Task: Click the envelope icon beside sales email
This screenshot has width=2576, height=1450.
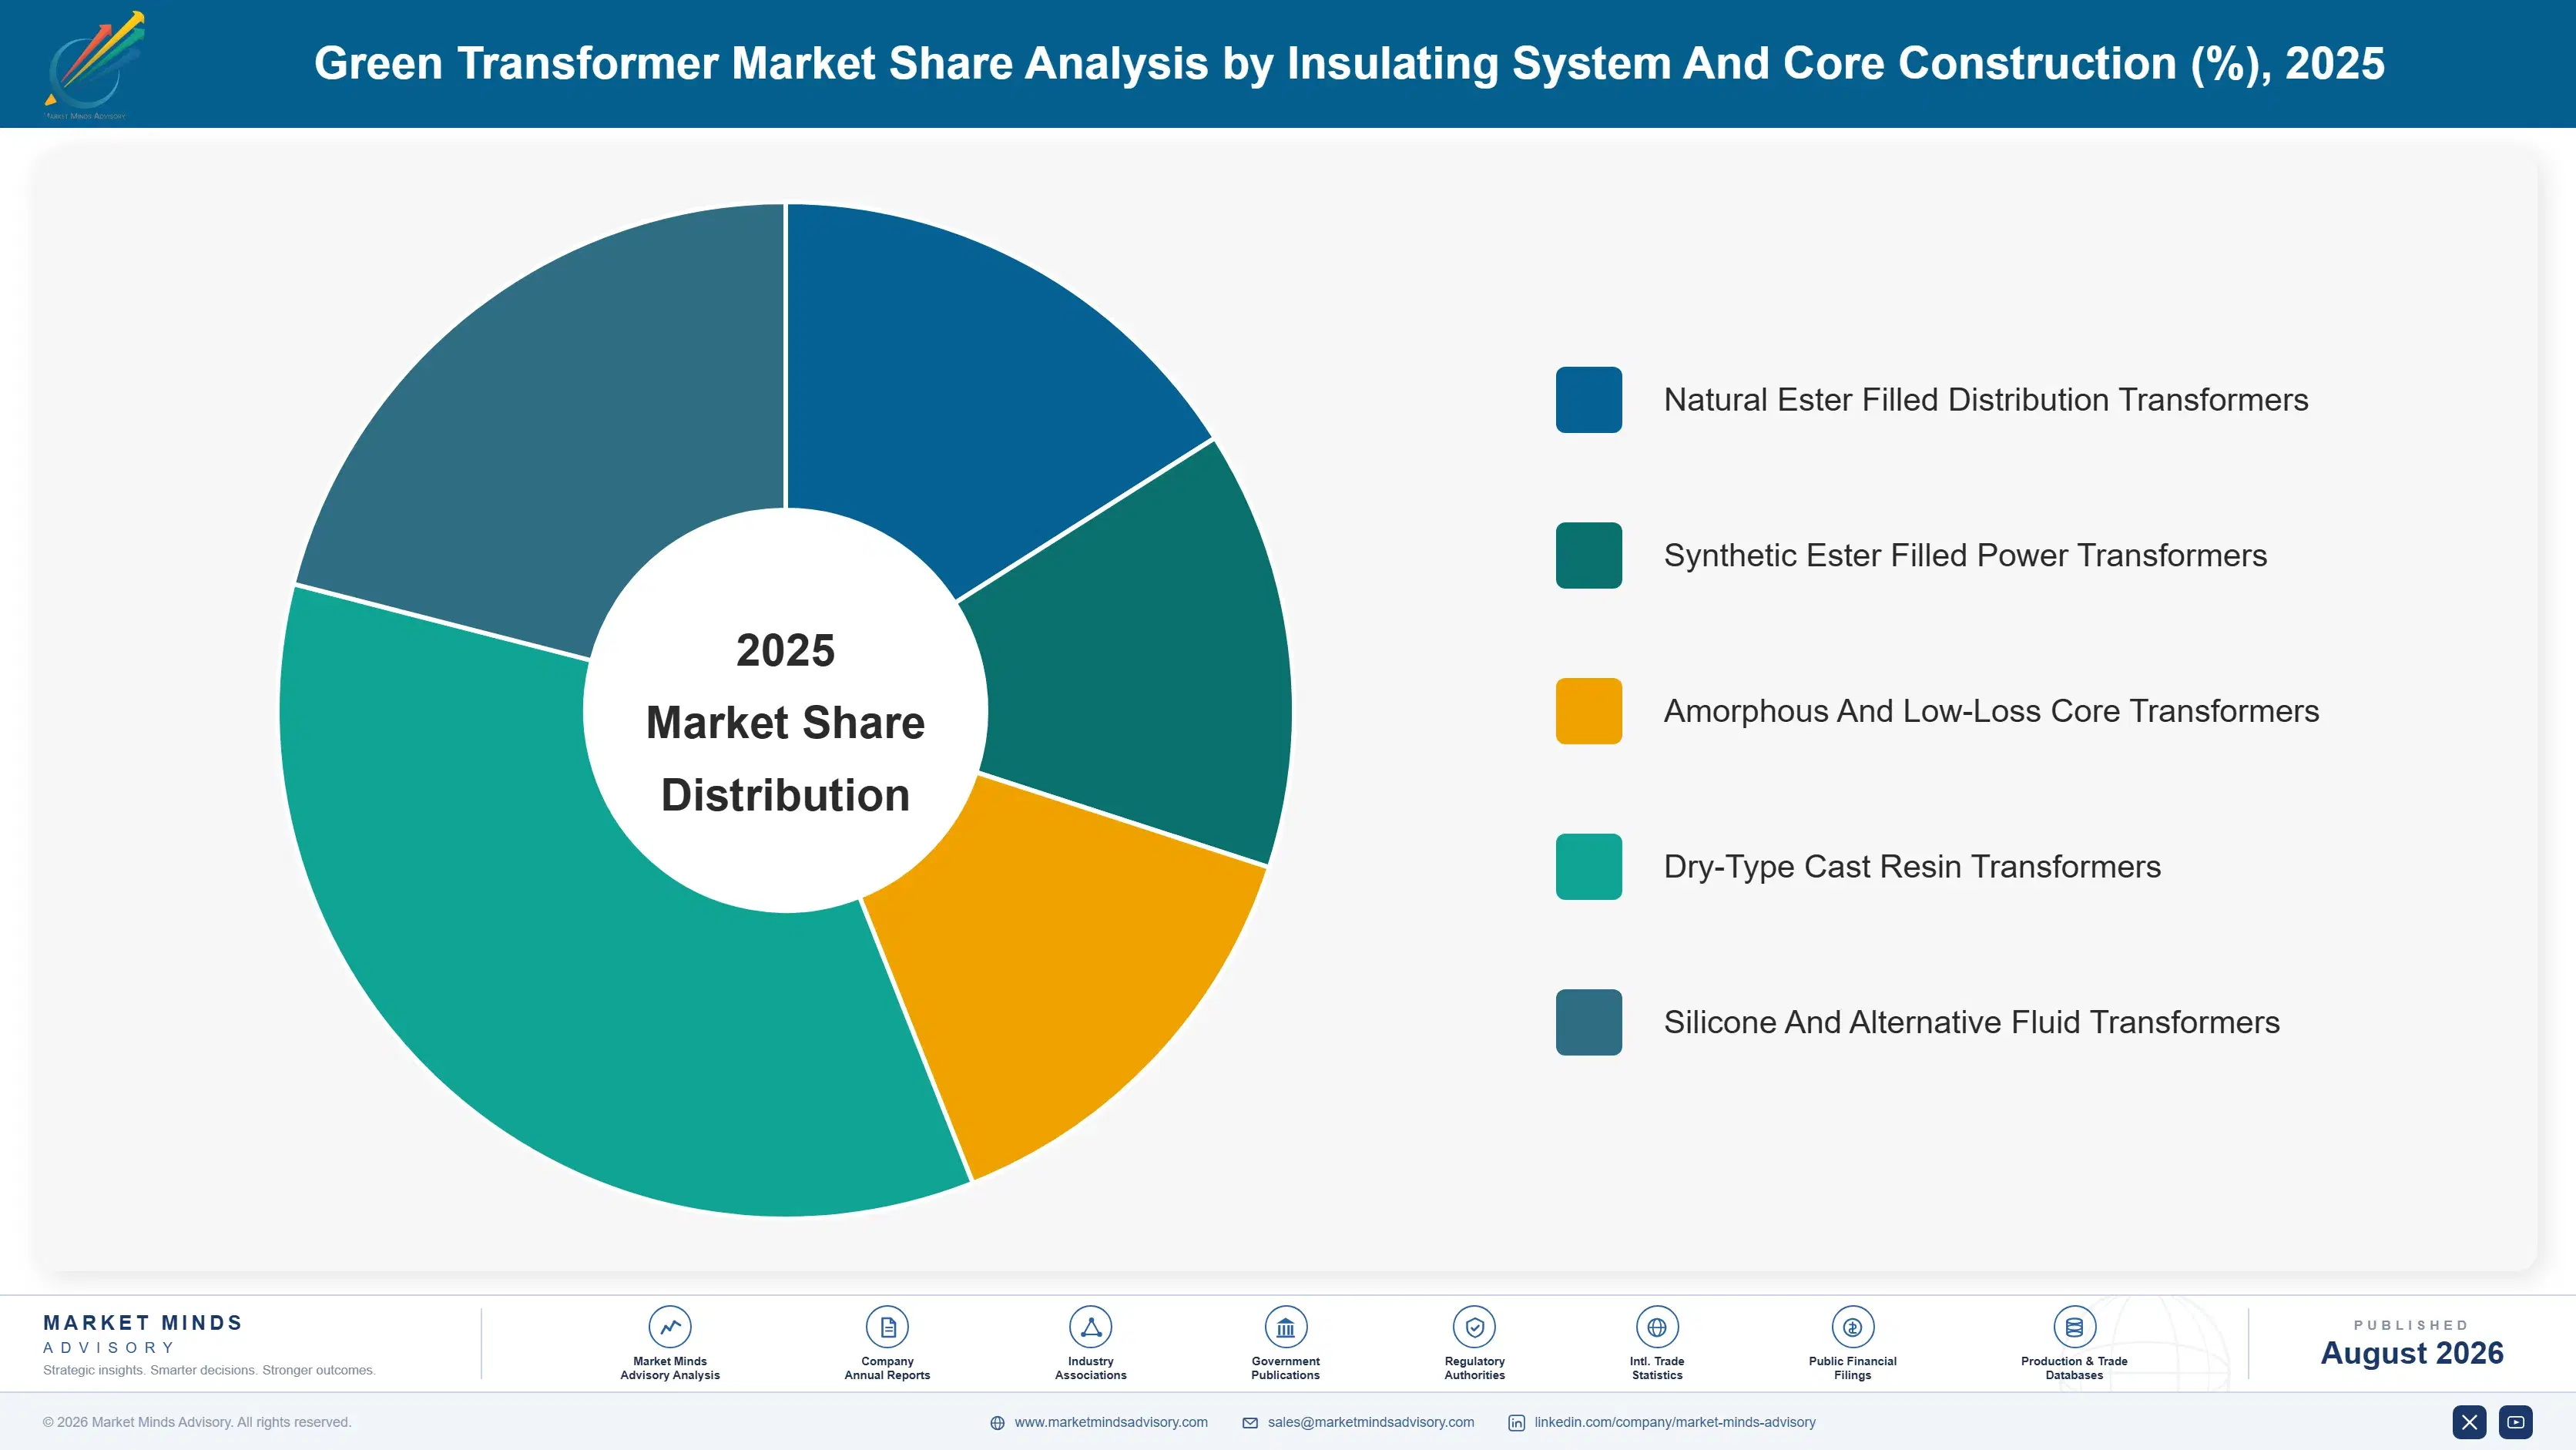Action: pos(1250,1423)
